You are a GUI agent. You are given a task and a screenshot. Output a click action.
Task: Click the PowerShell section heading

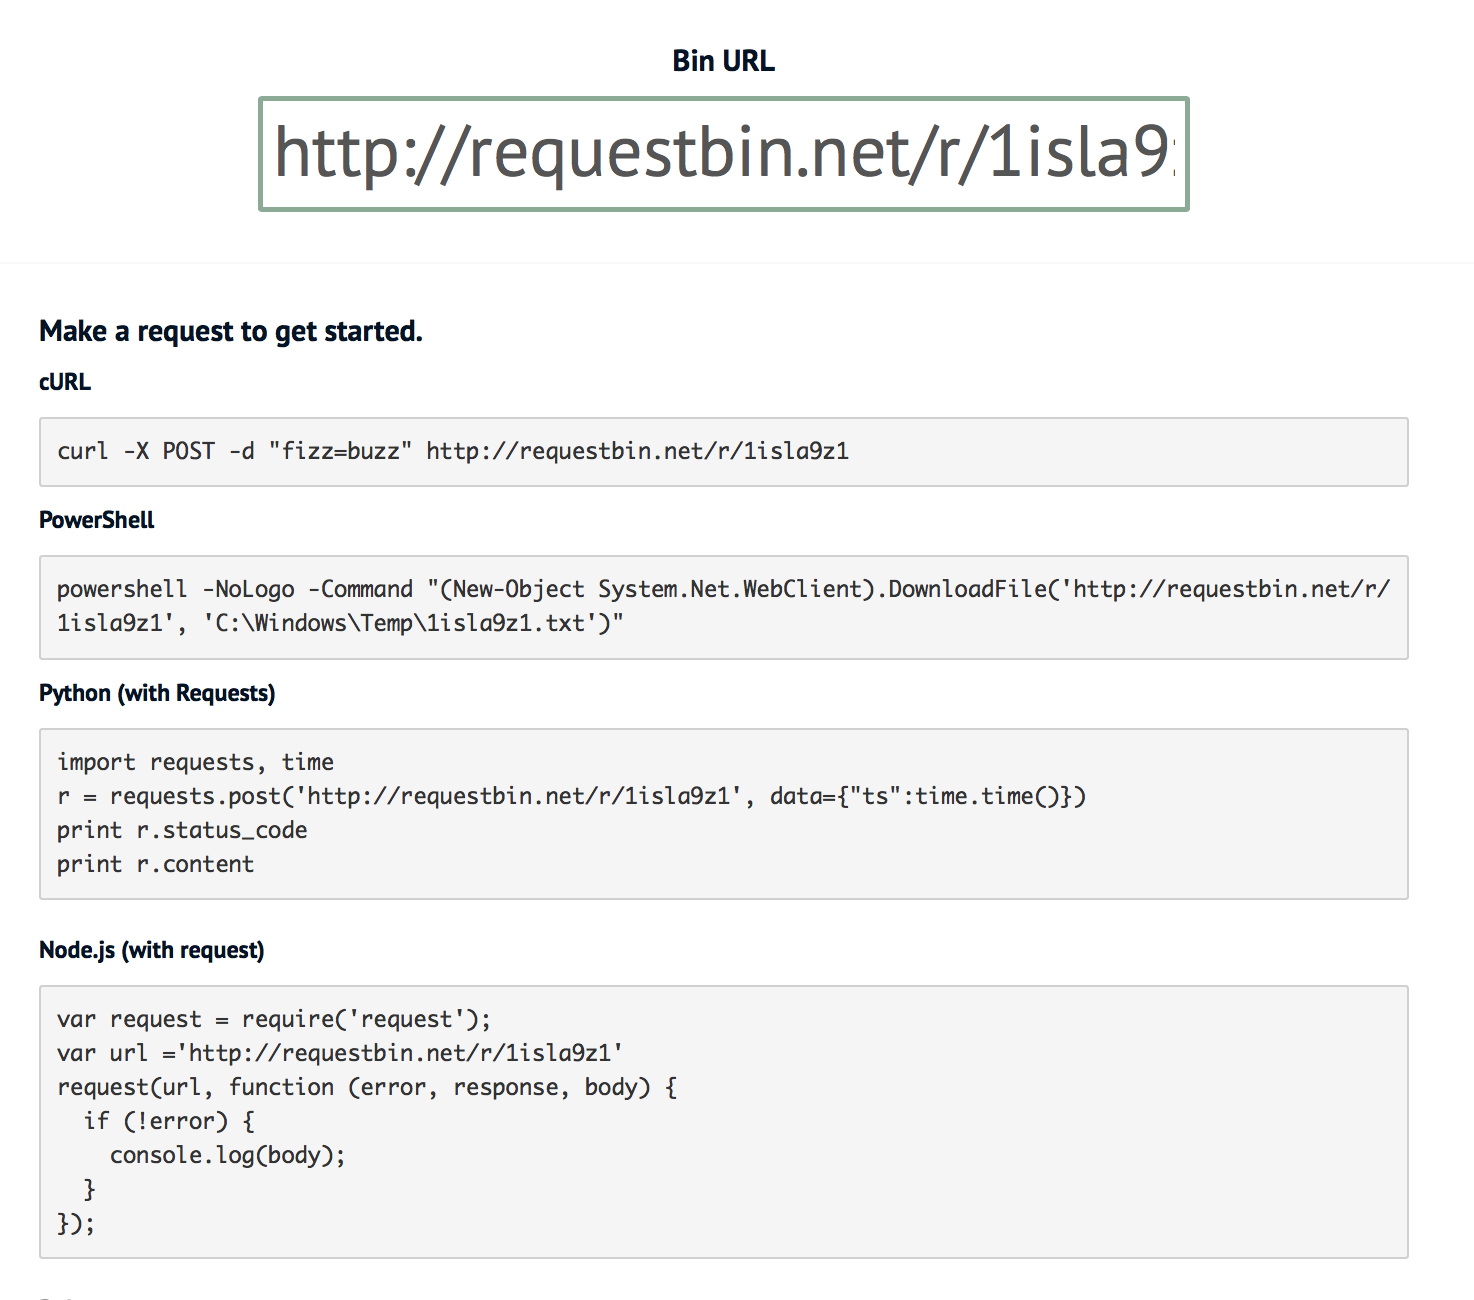tap(96, 519)
